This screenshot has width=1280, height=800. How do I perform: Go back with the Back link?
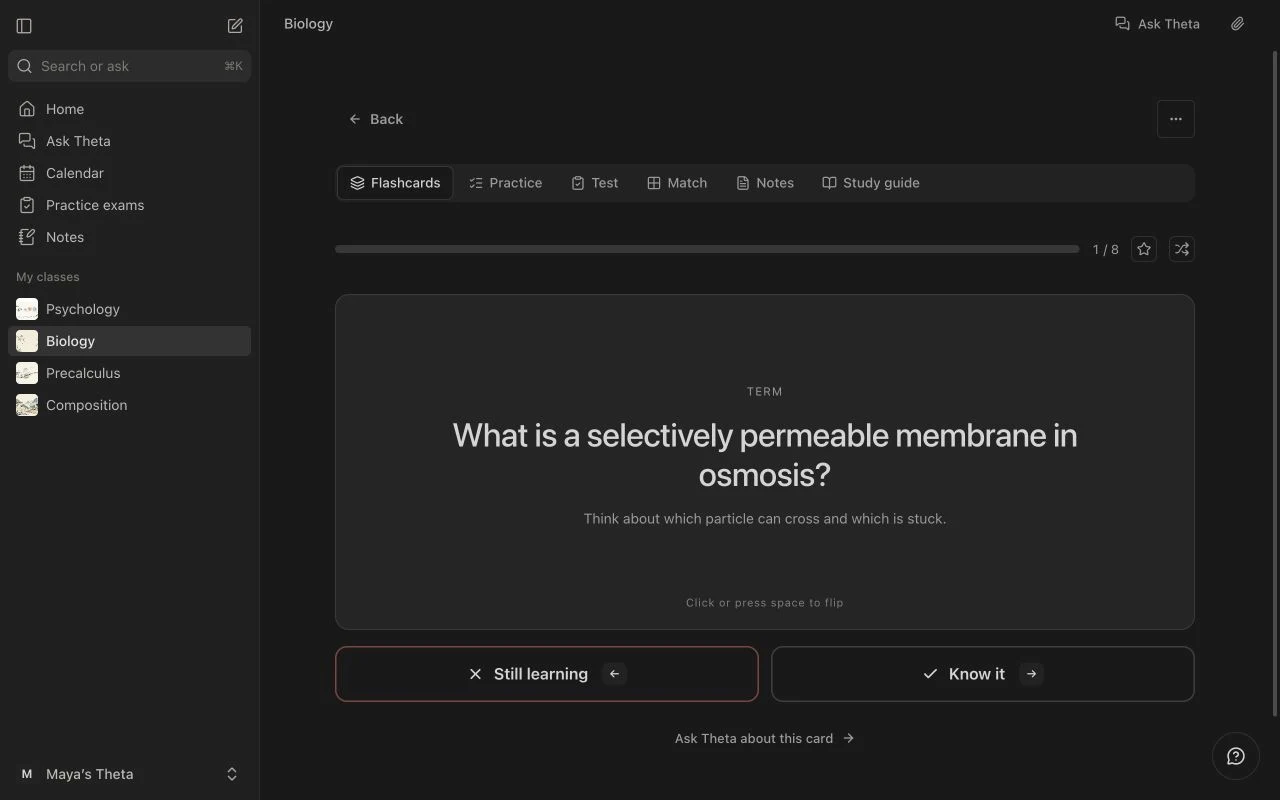click(x=376, y=119)
